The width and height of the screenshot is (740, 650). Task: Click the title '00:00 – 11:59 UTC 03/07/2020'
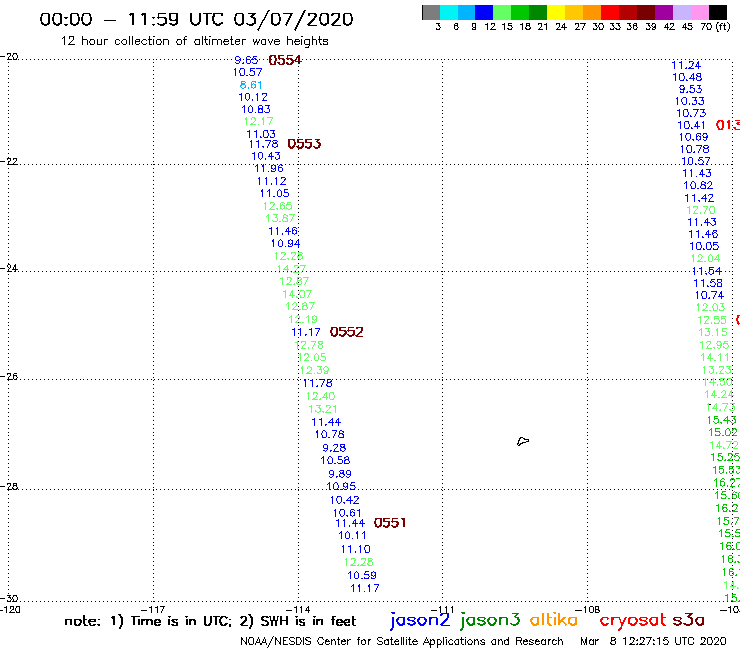coord(196,19)
